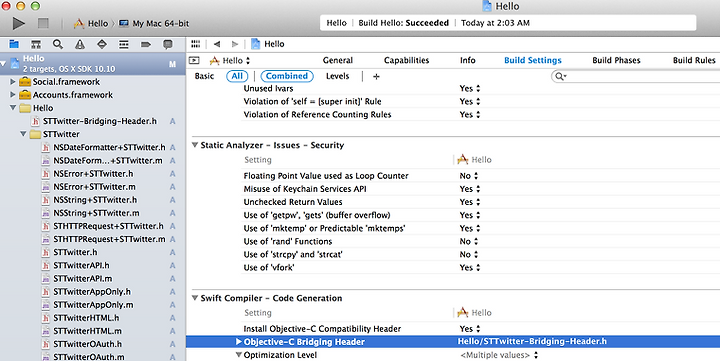The height and width of the screenshot is (361, 720).
Task: Collapse the STTwitter folder
Action: point(23,134)
